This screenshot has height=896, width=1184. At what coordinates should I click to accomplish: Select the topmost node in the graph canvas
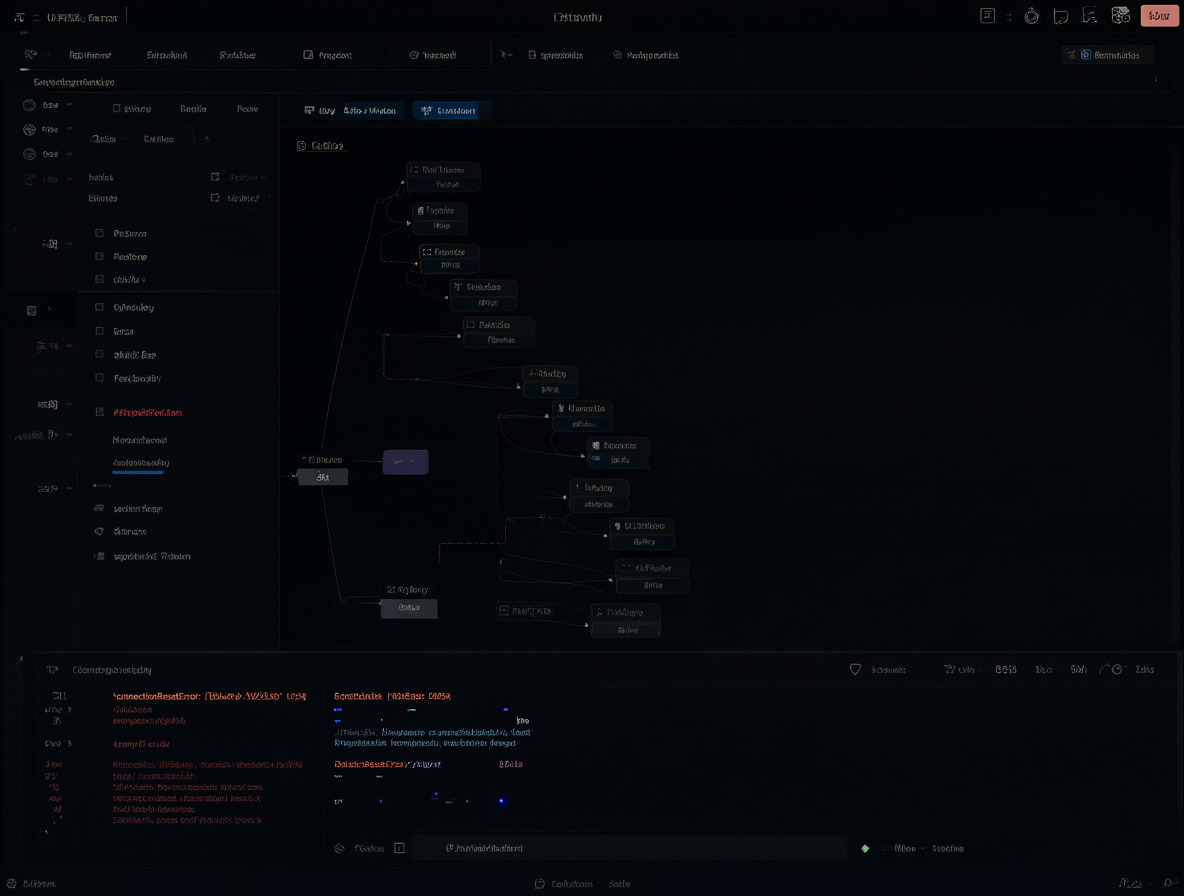pyautogui.click(x=443, y=177)
